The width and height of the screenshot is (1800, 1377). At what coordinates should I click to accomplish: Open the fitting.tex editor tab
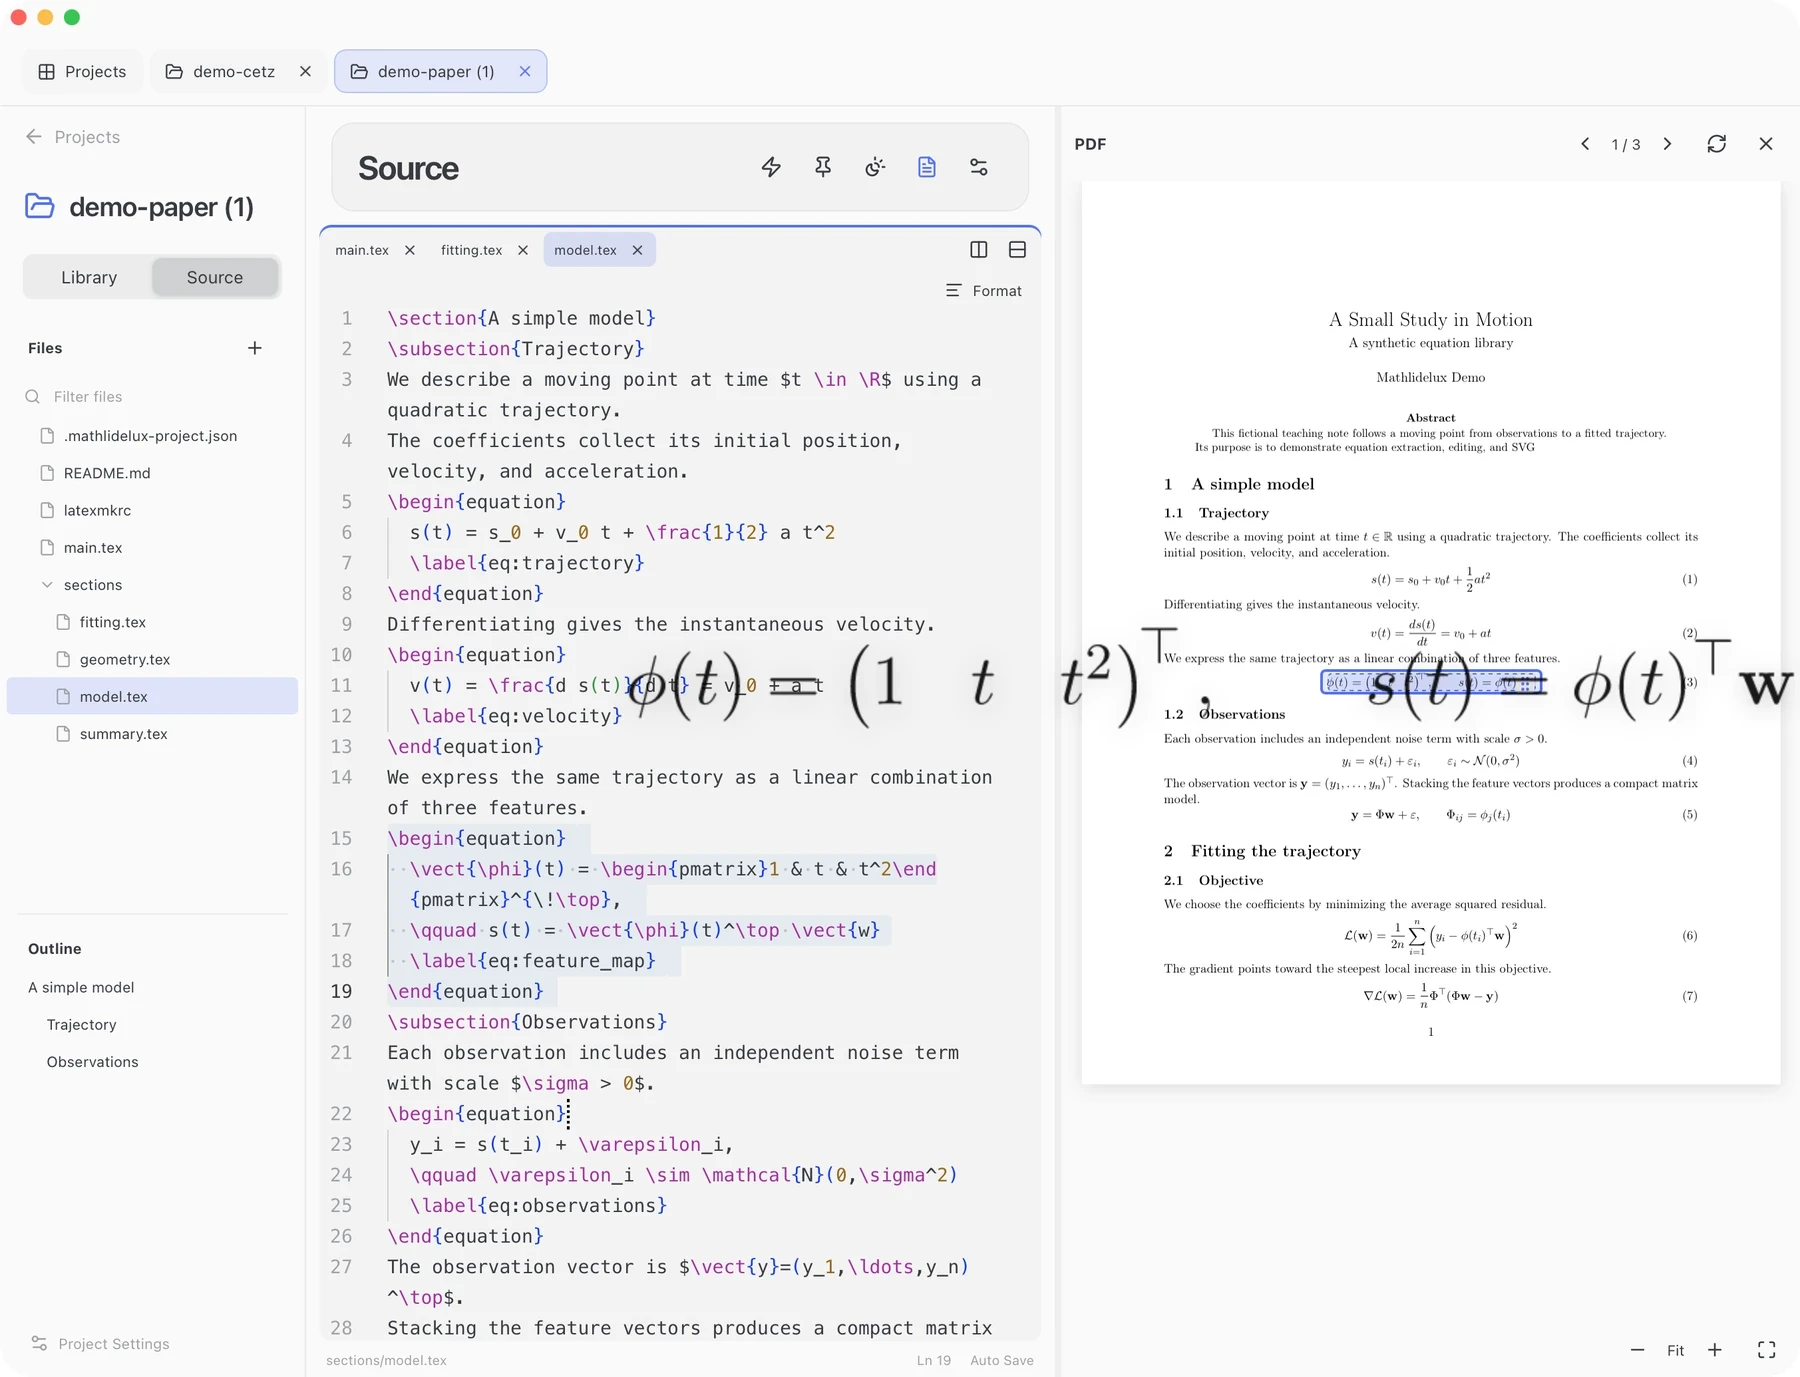click(x=471, y=250)
